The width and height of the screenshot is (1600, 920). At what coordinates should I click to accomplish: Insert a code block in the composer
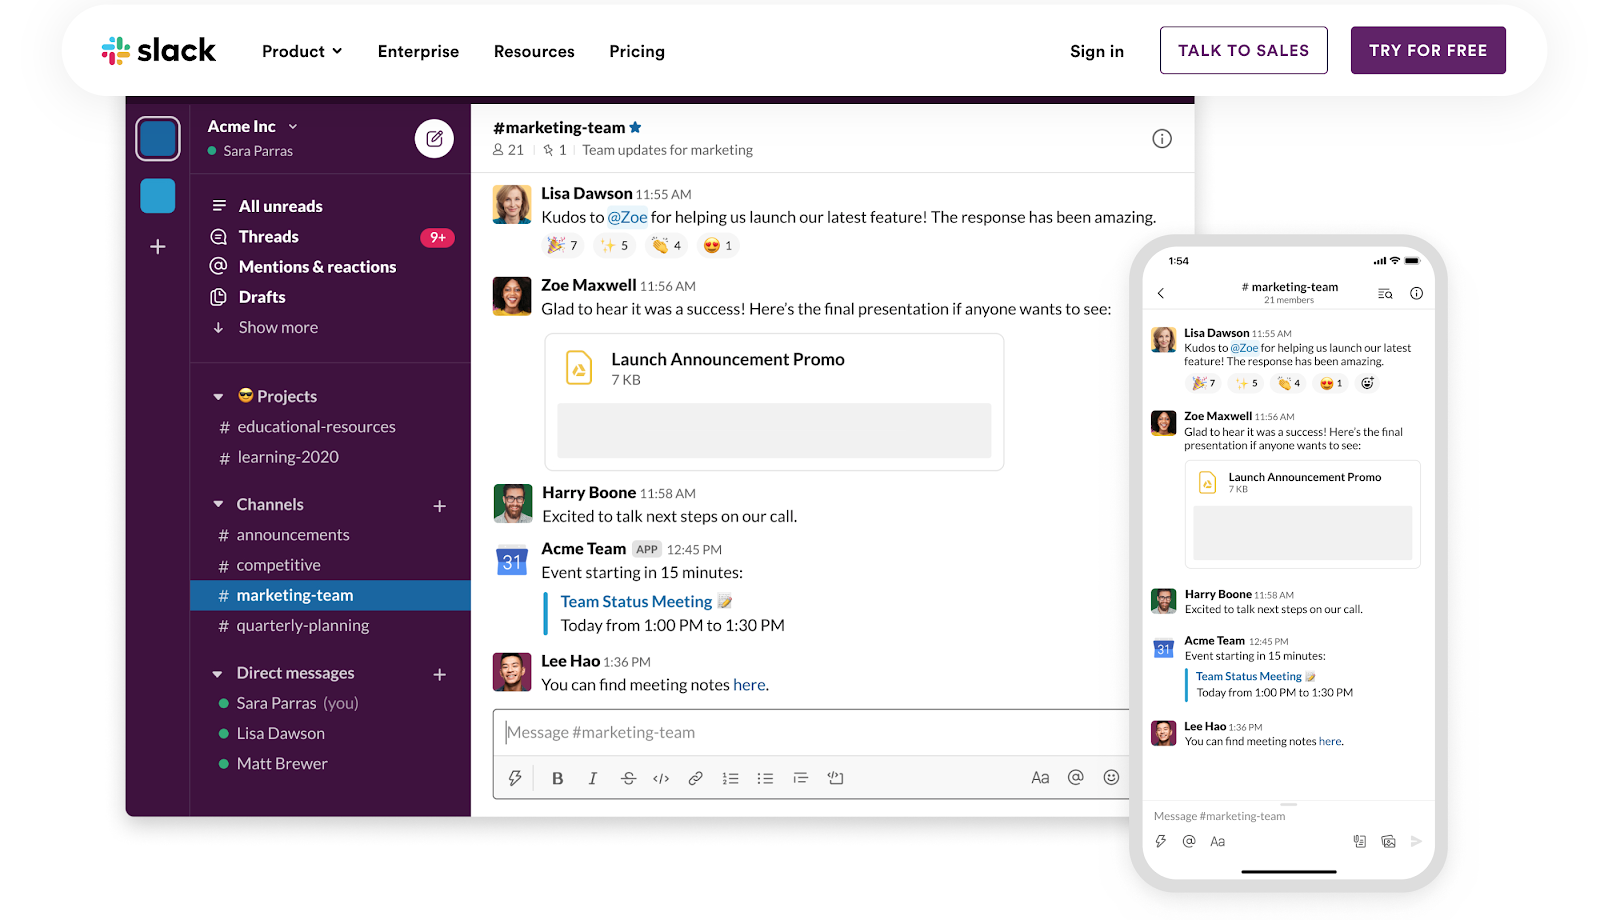point(835,778)
